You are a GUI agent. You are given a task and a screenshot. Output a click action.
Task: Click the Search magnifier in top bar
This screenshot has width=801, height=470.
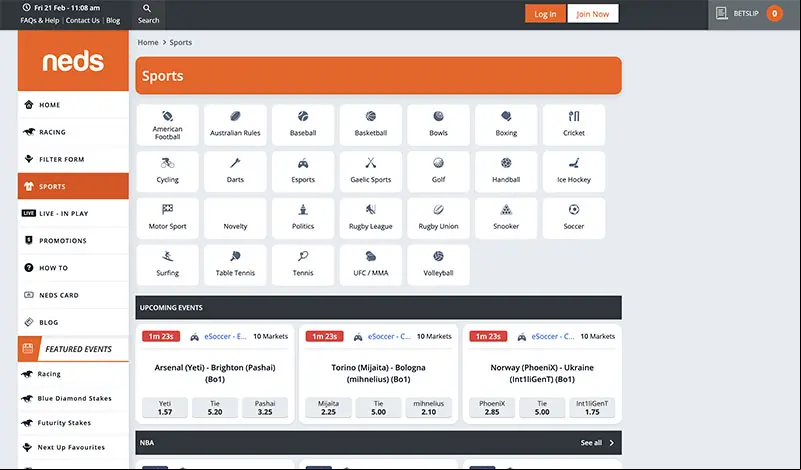(x=148, y=14)
